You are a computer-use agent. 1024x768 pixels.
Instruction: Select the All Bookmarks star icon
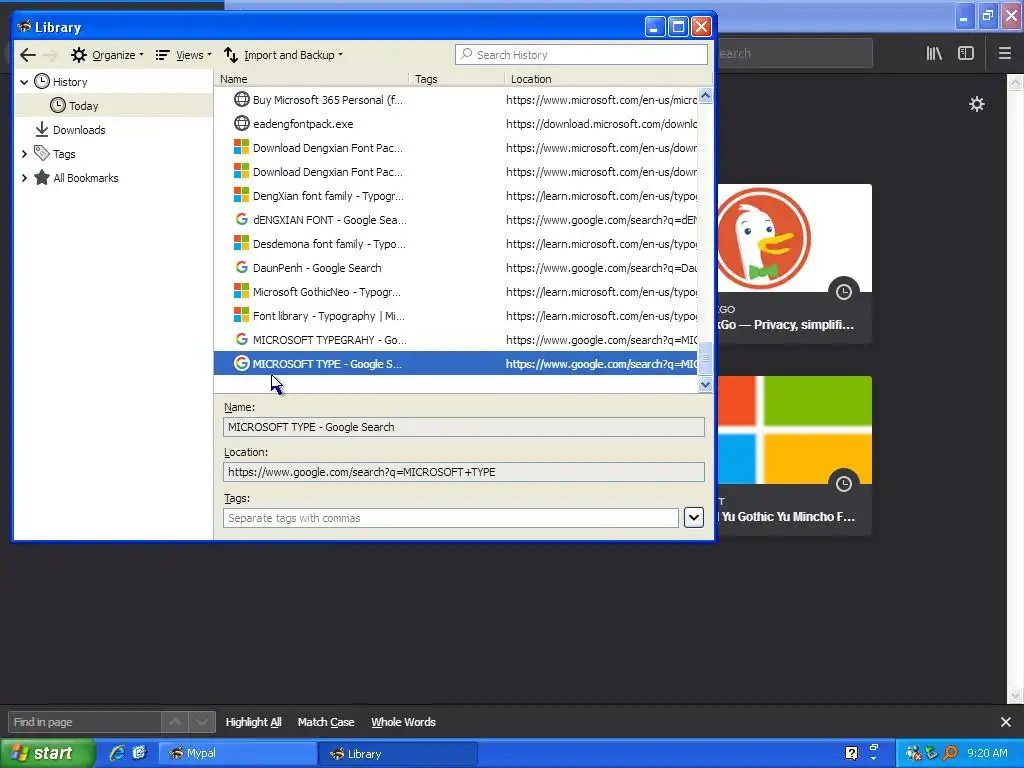click(42, 178)
